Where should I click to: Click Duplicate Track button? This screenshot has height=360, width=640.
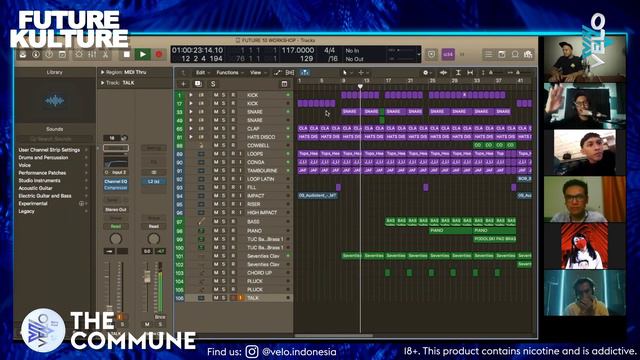(x=198, y=84)
